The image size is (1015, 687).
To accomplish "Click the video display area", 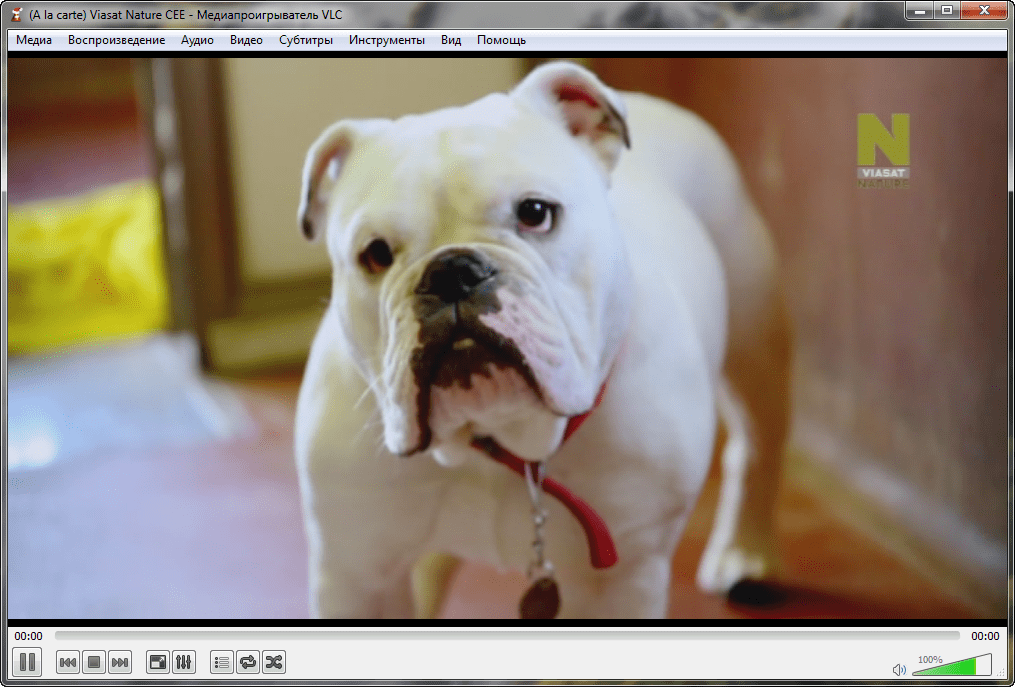I will [508, 338].
